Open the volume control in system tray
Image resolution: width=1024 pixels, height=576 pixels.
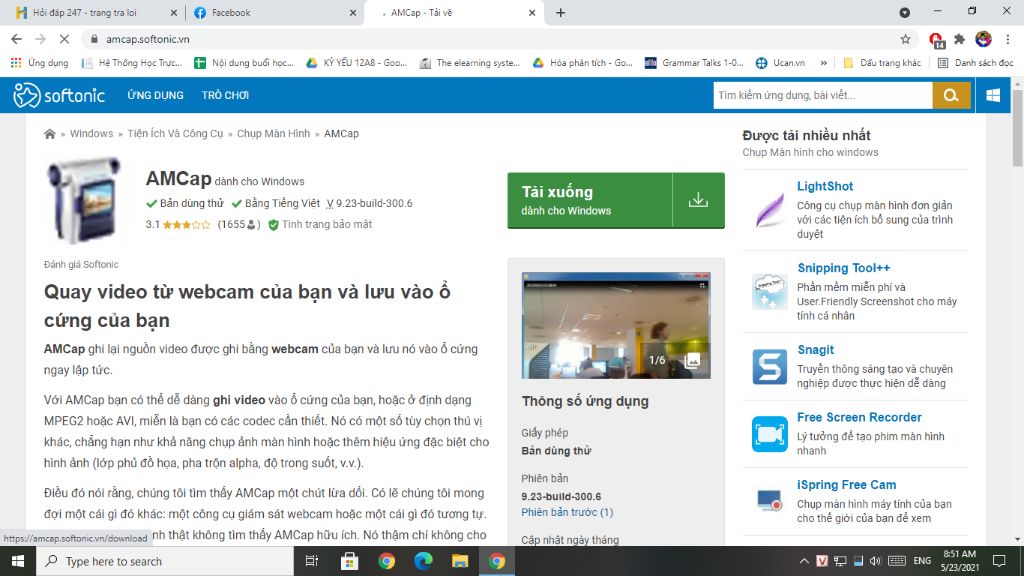tap(875, 561)
